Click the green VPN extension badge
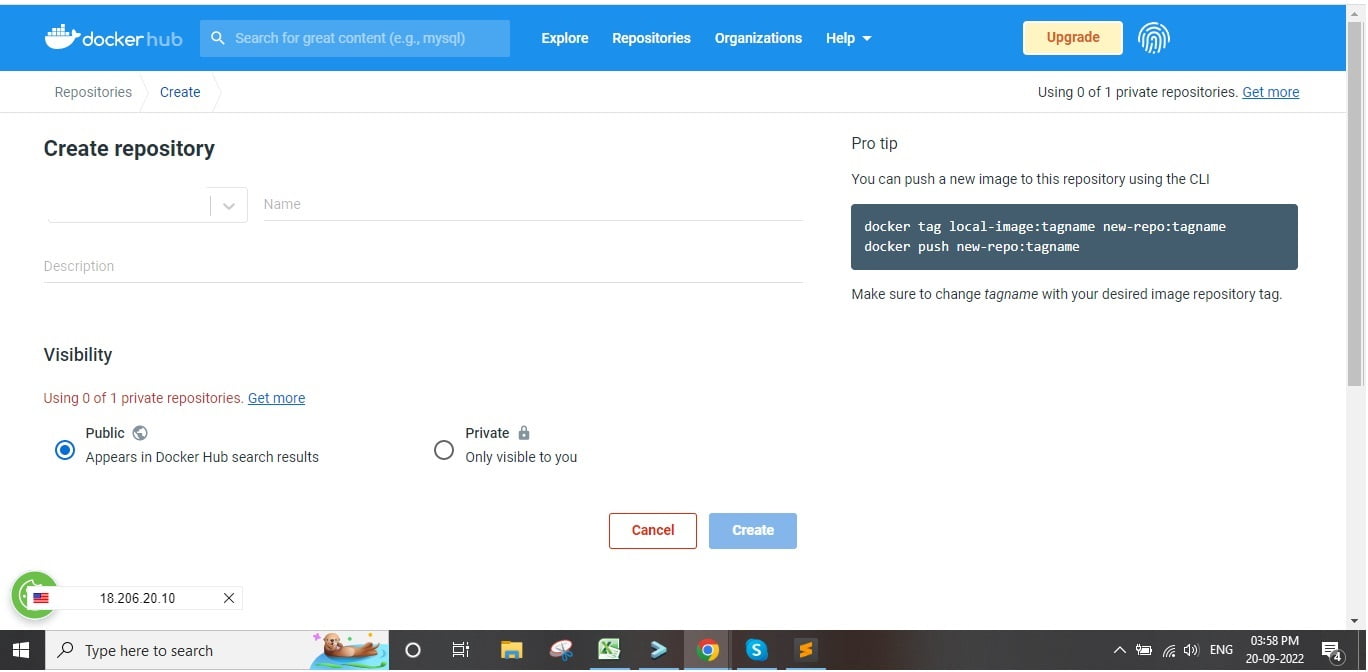This screenshot has width=1368, height=672. [34, 596]
